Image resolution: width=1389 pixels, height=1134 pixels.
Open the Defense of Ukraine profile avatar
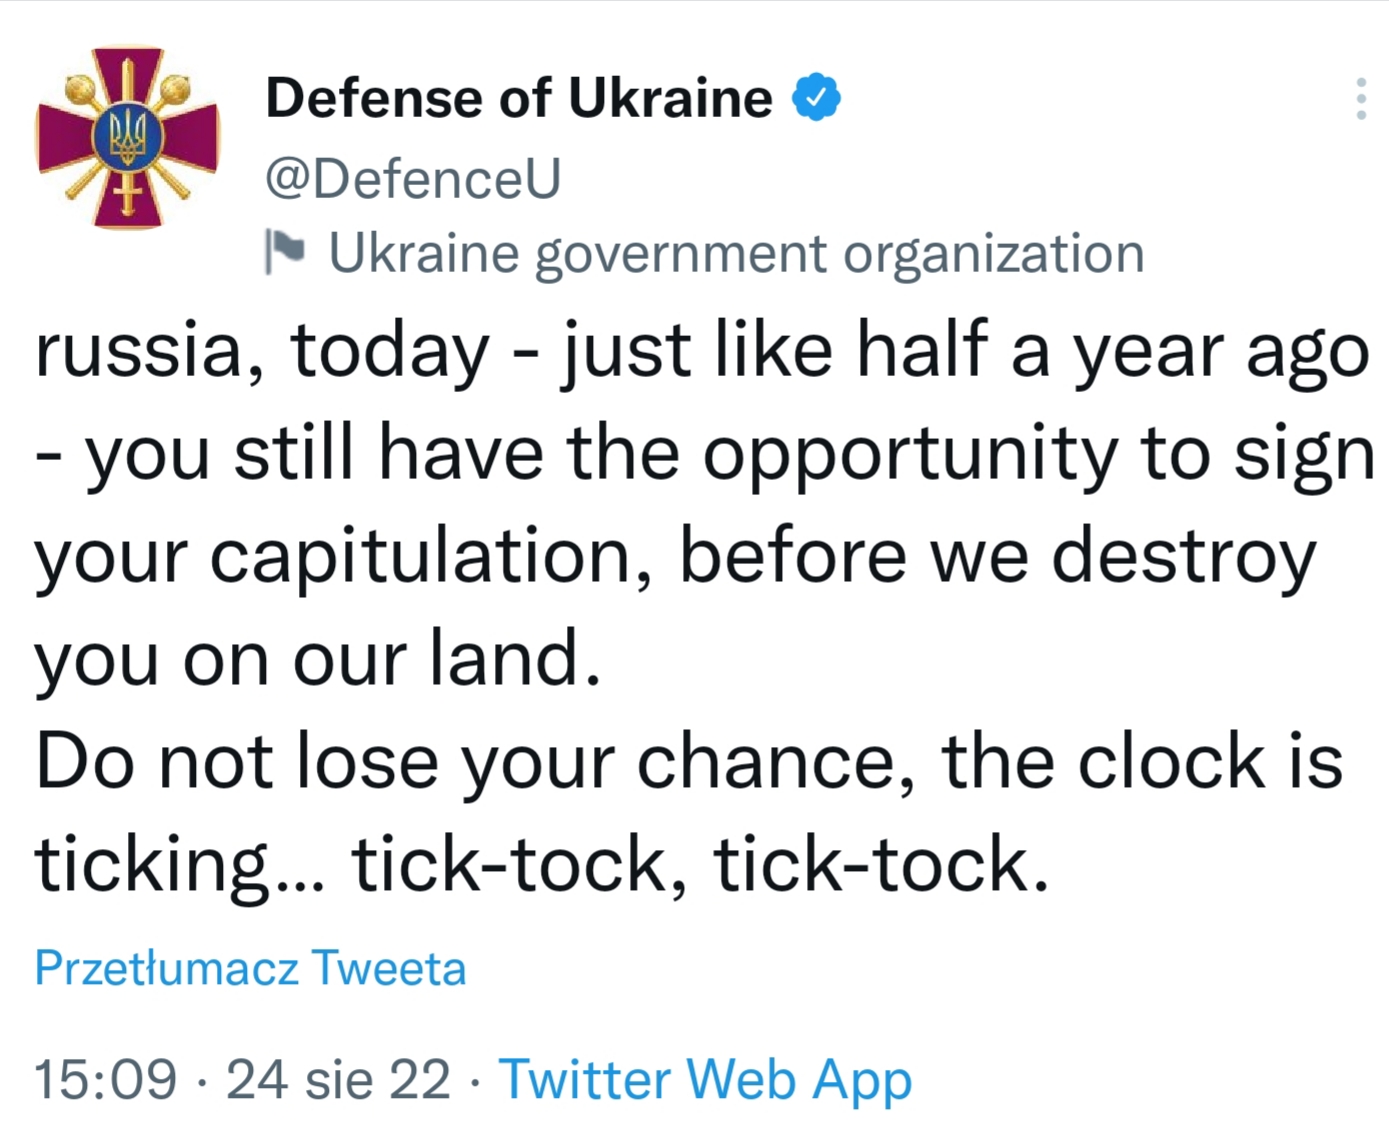(127, 138)
